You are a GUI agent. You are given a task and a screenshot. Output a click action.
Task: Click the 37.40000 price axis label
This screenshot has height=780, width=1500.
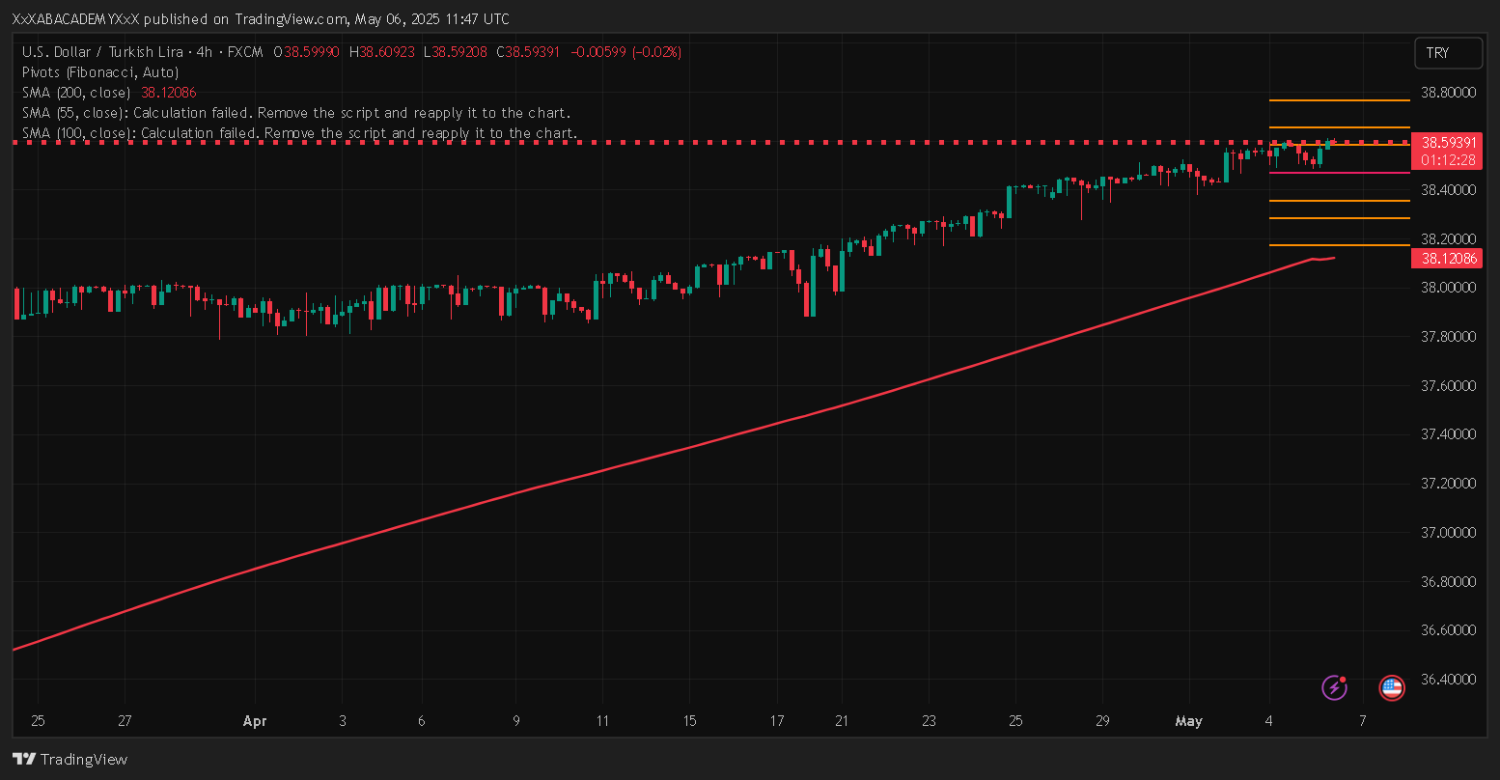[x=1447, y=434]
